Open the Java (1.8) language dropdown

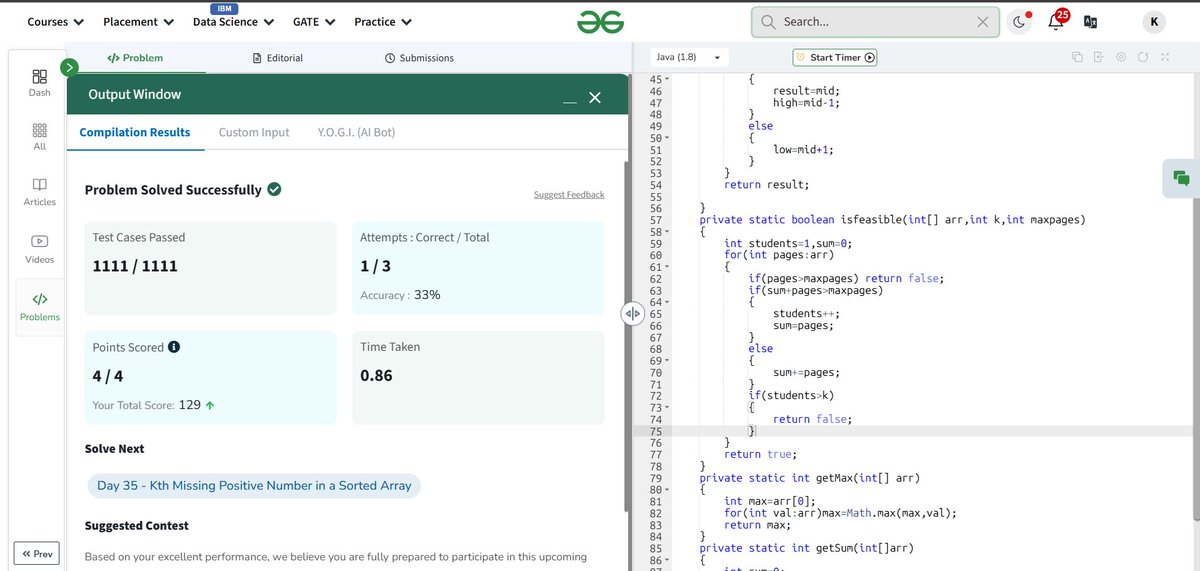690,57
